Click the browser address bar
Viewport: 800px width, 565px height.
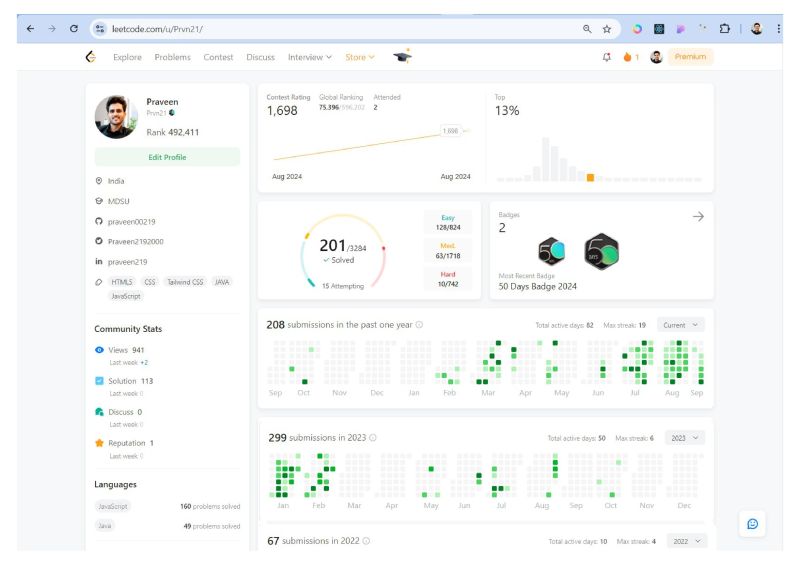coord(337,29)
